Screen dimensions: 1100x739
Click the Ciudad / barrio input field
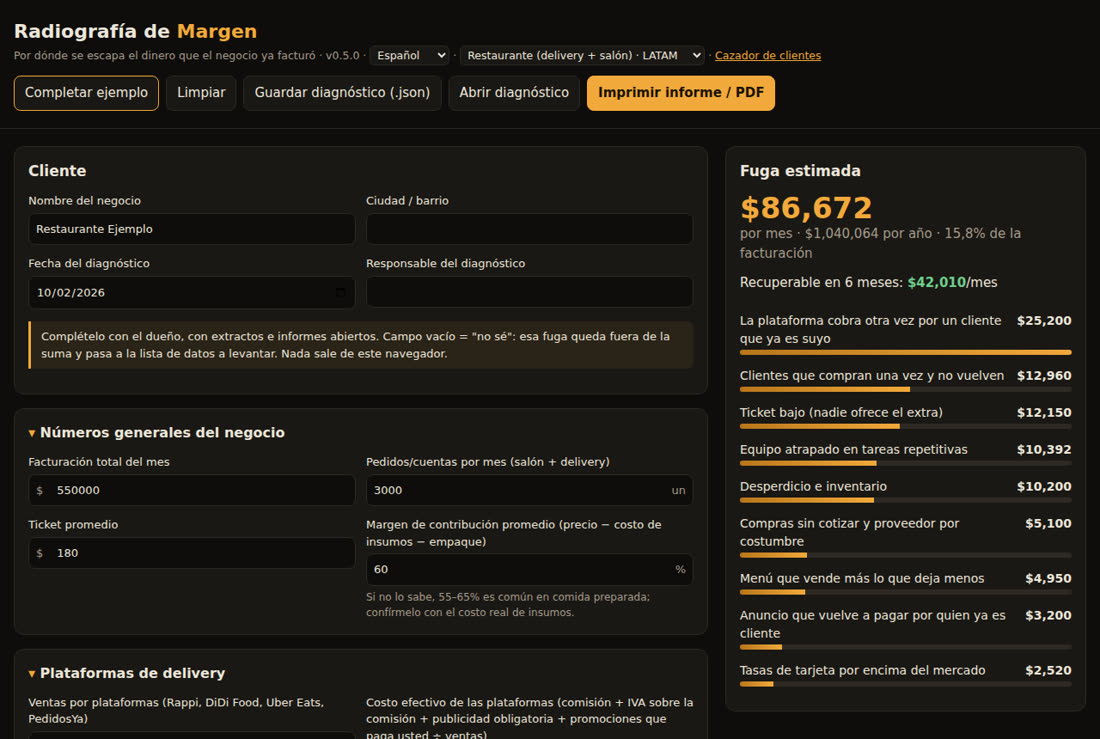coord(530,229)
